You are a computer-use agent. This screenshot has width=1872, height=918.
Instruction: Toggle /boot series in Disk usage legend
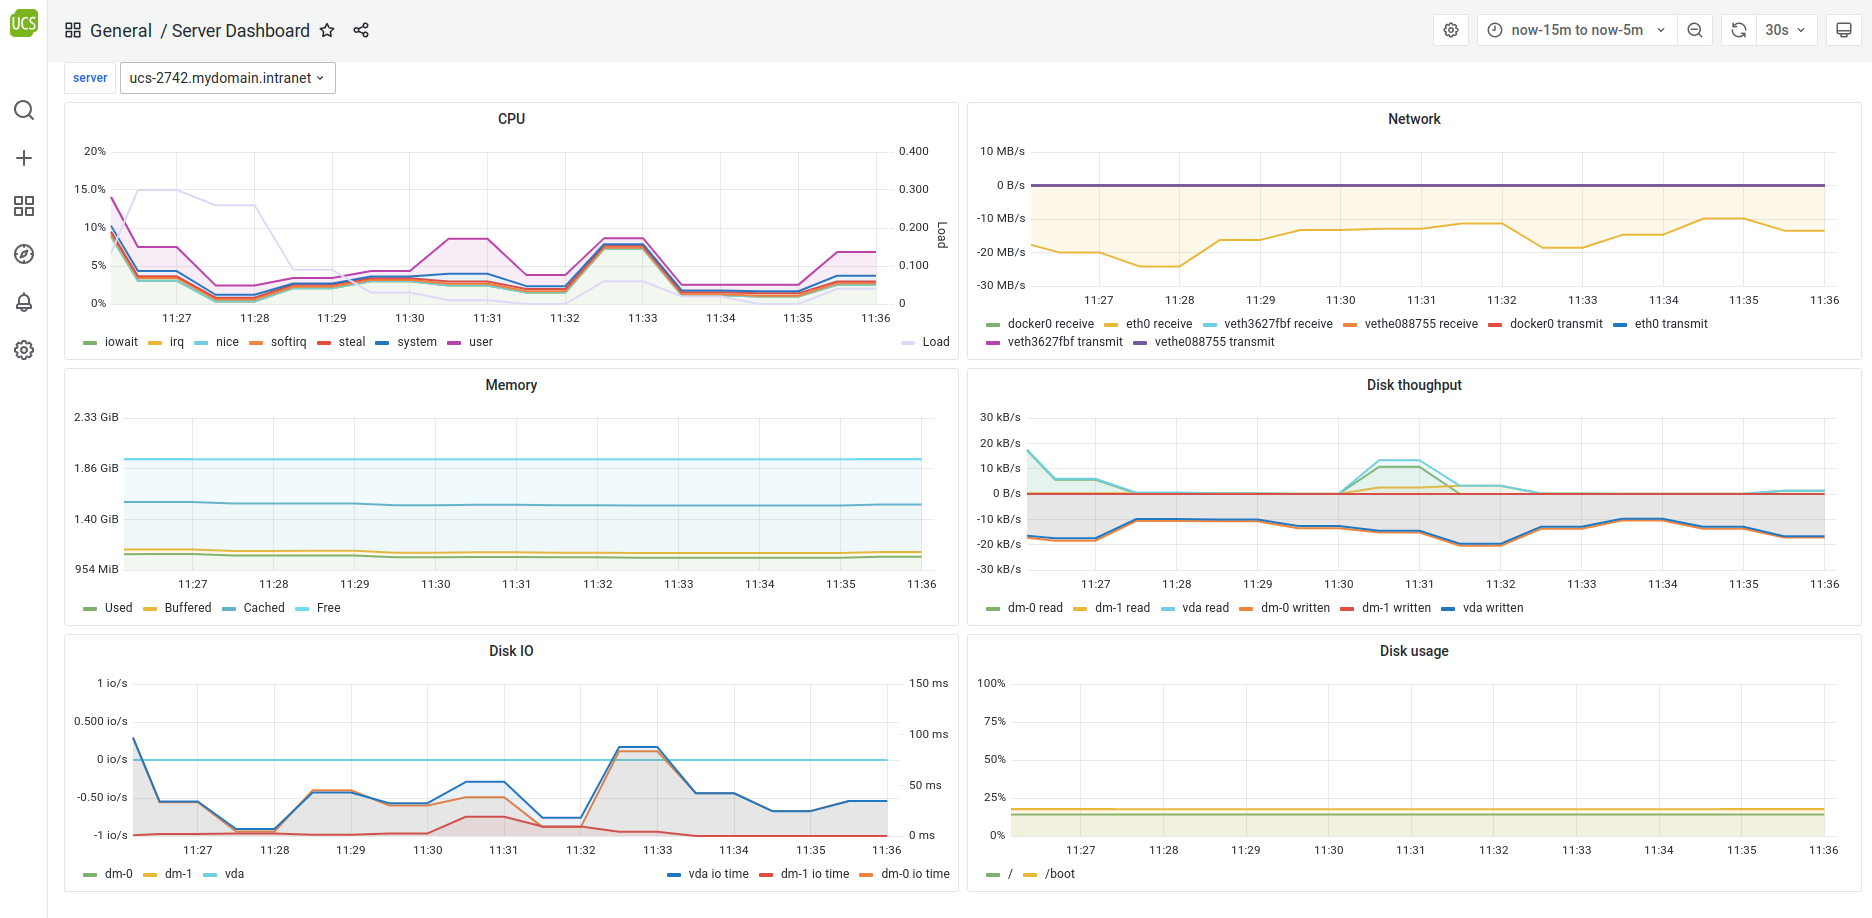[1060, 874]
